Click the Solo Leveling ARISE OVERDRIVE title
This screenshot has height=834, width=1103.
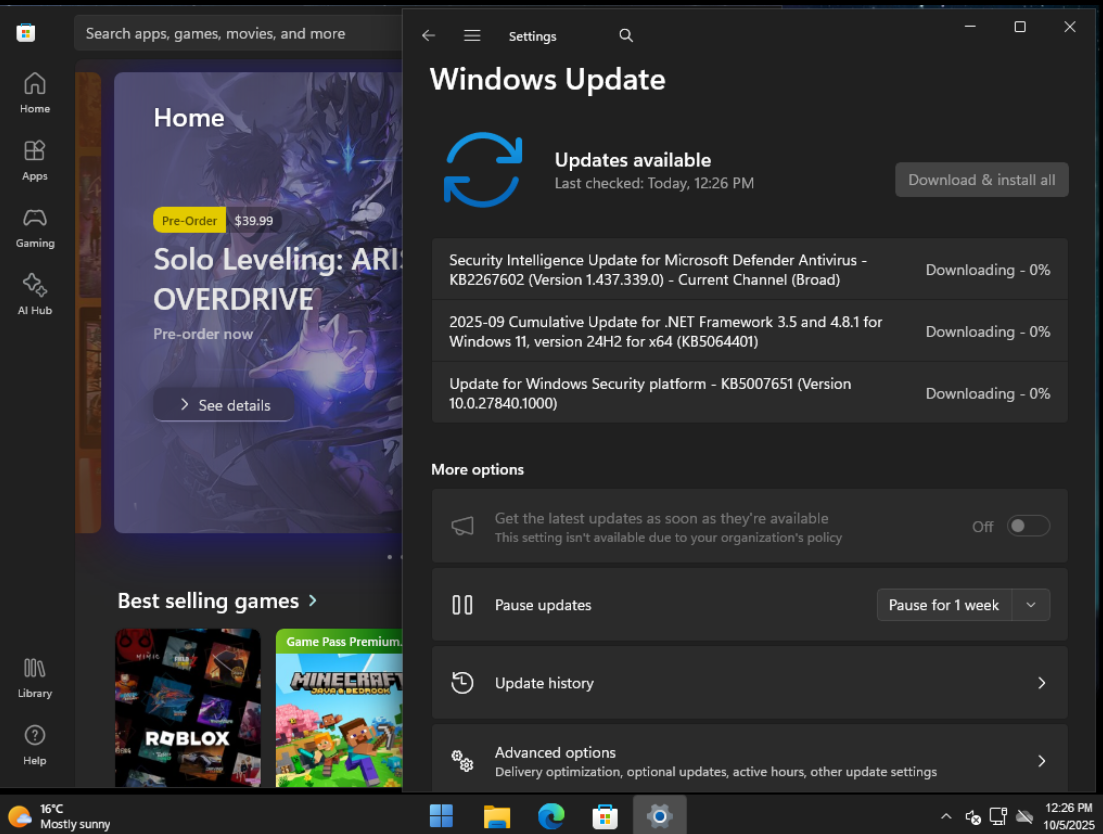pyautogui.click(x=278, y=279)
